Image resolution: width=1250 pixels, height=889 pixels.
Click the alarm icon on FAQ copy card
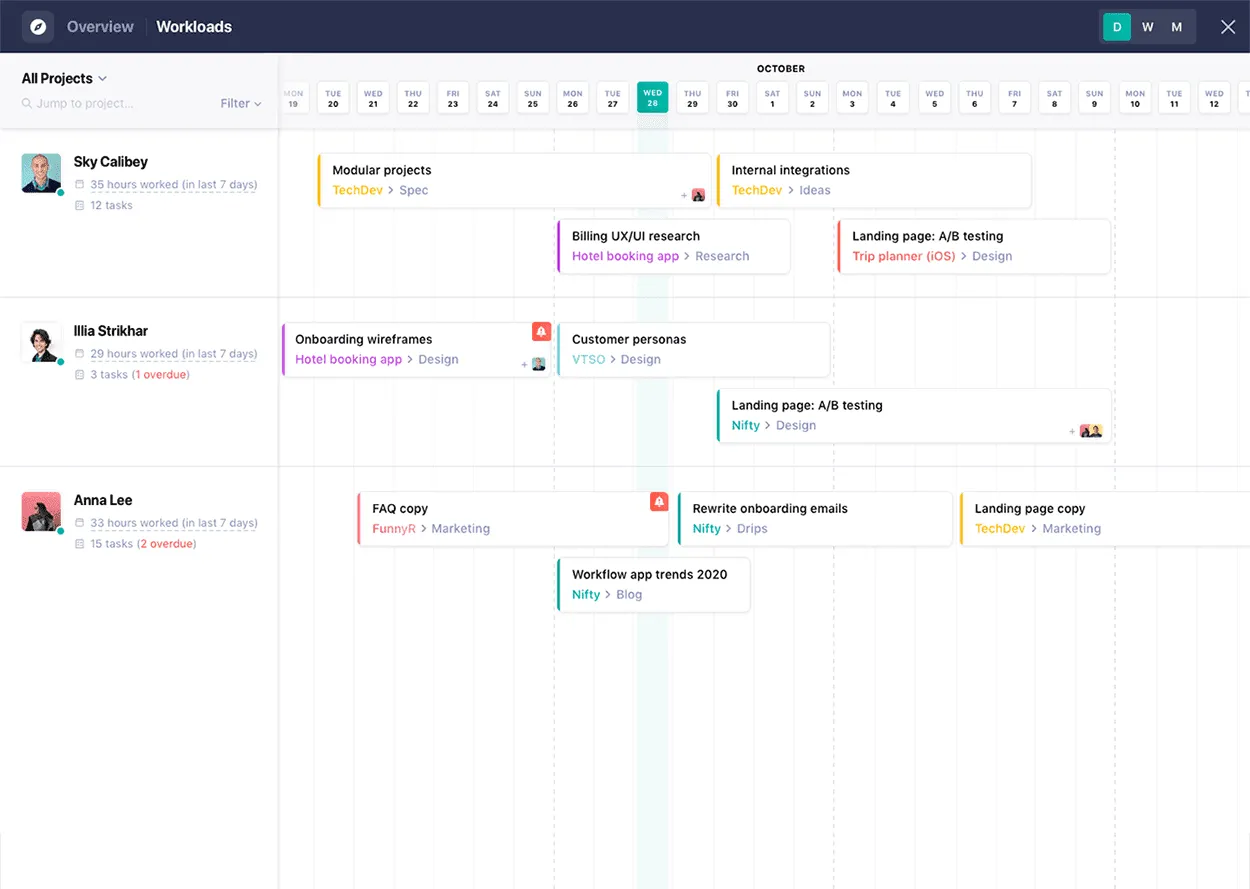[658, 501]
